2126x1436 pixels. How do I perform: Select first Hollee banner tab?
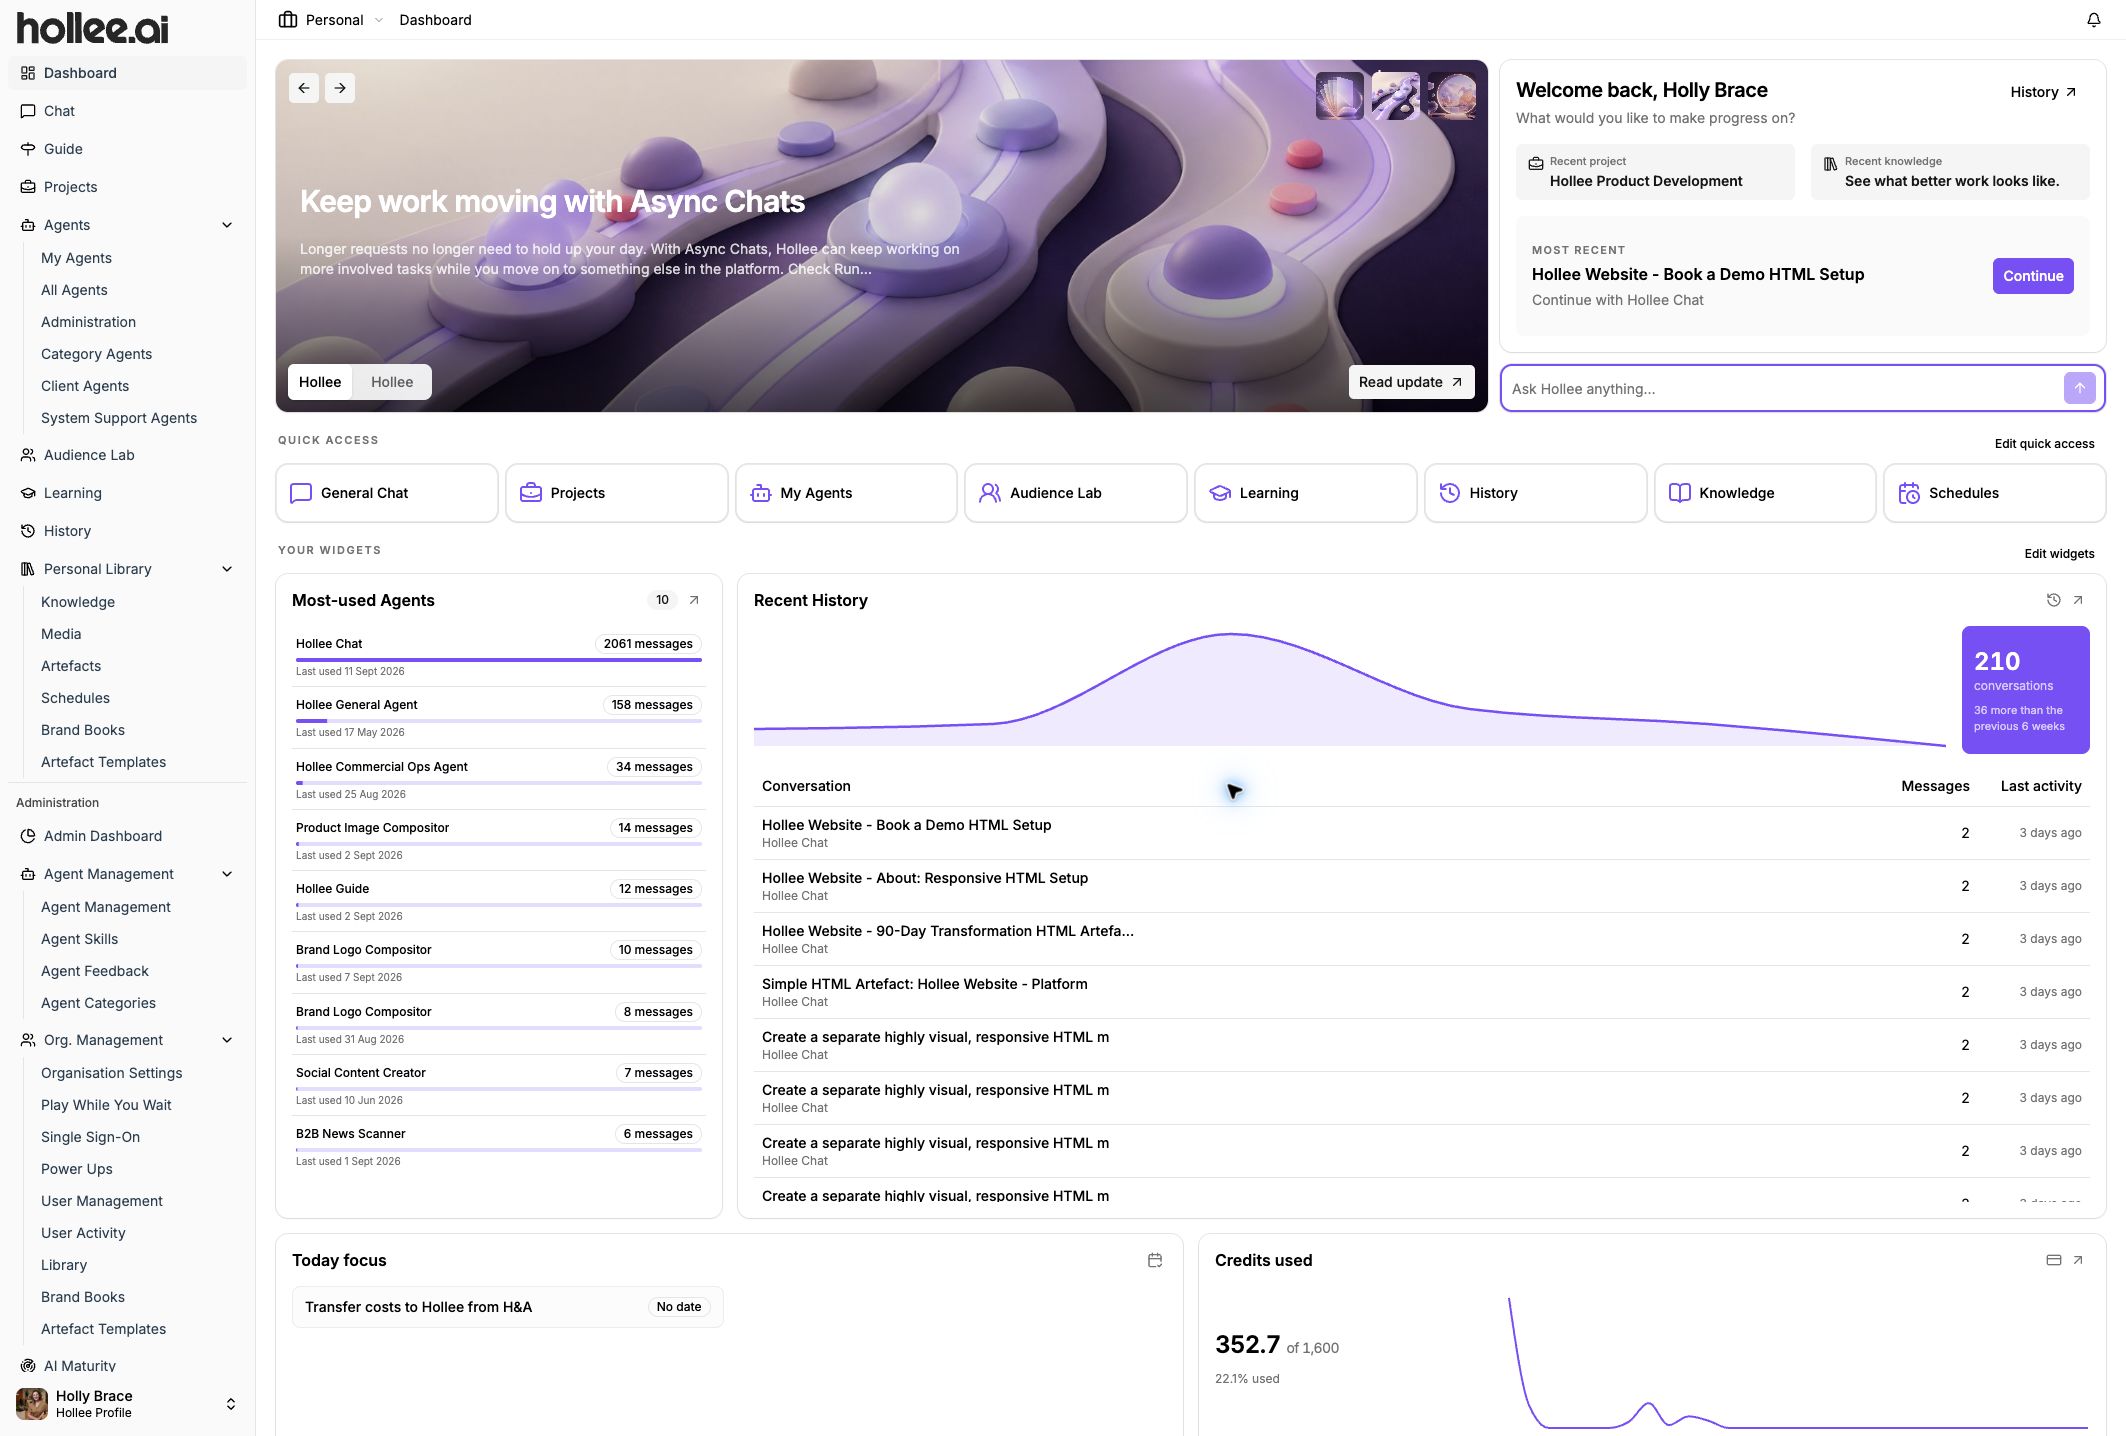pyautogui.click(x=320, y=382)
